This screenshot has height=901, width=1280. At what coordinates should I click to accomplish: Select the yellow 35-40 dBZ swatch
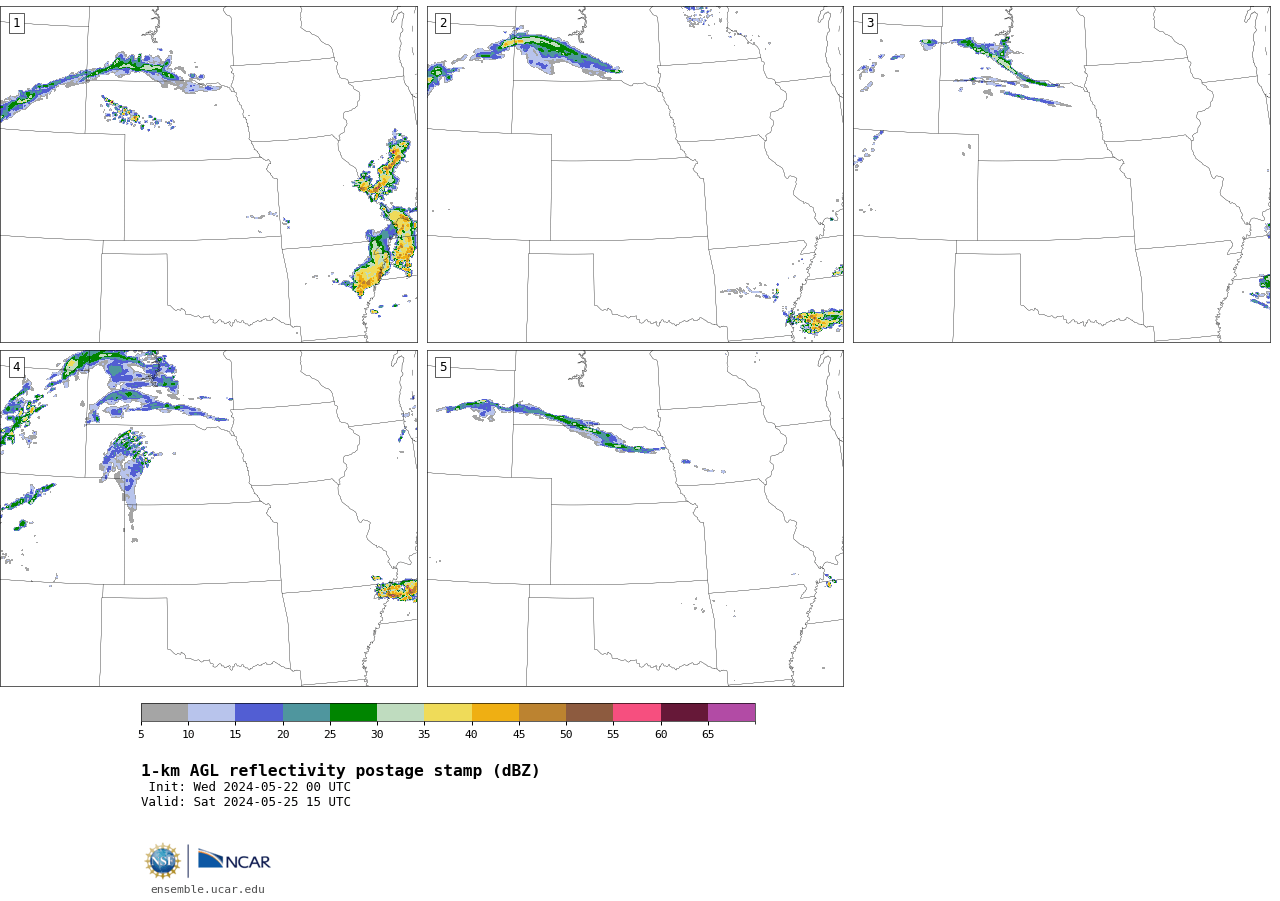coord(448,713)
